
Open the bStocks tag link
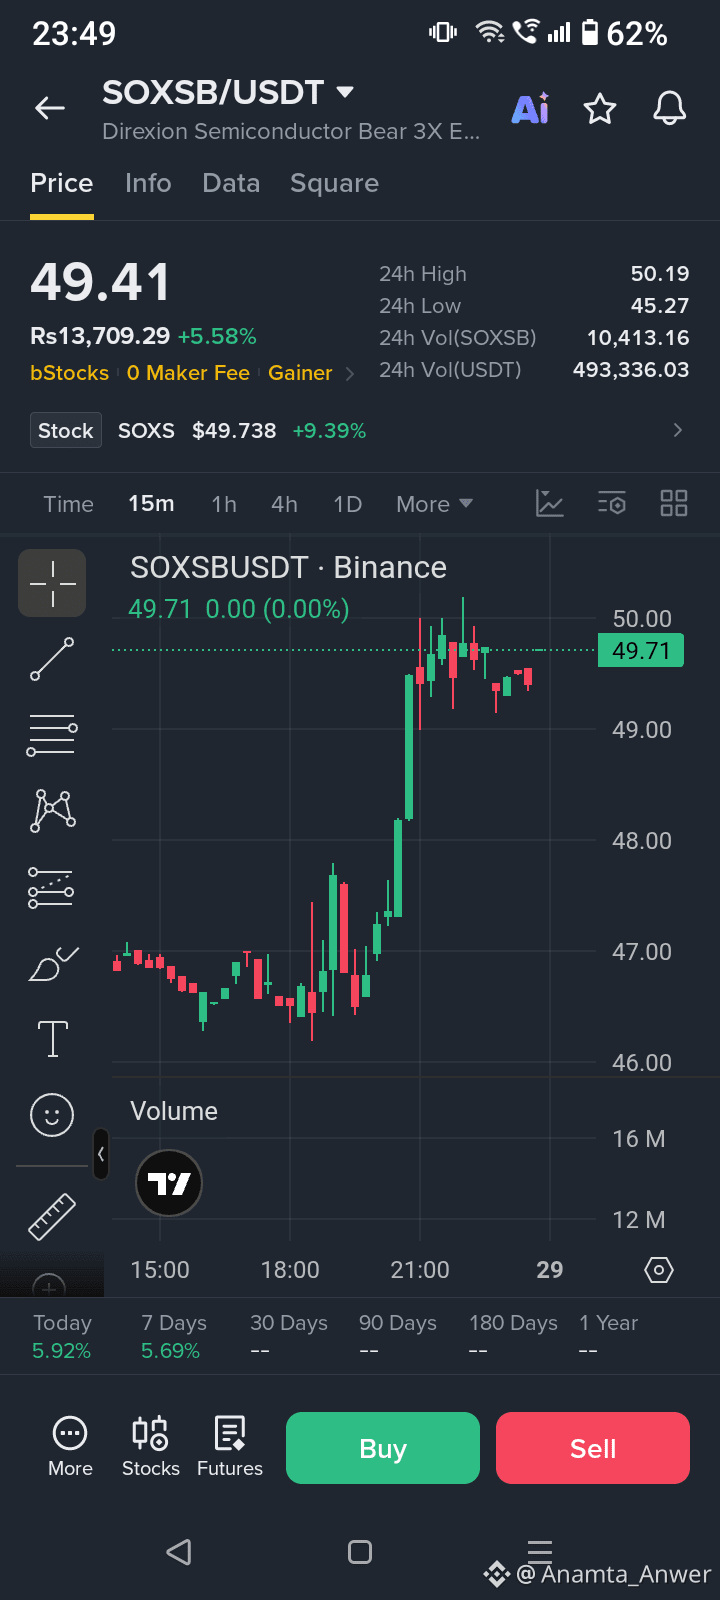pos(69,373)
